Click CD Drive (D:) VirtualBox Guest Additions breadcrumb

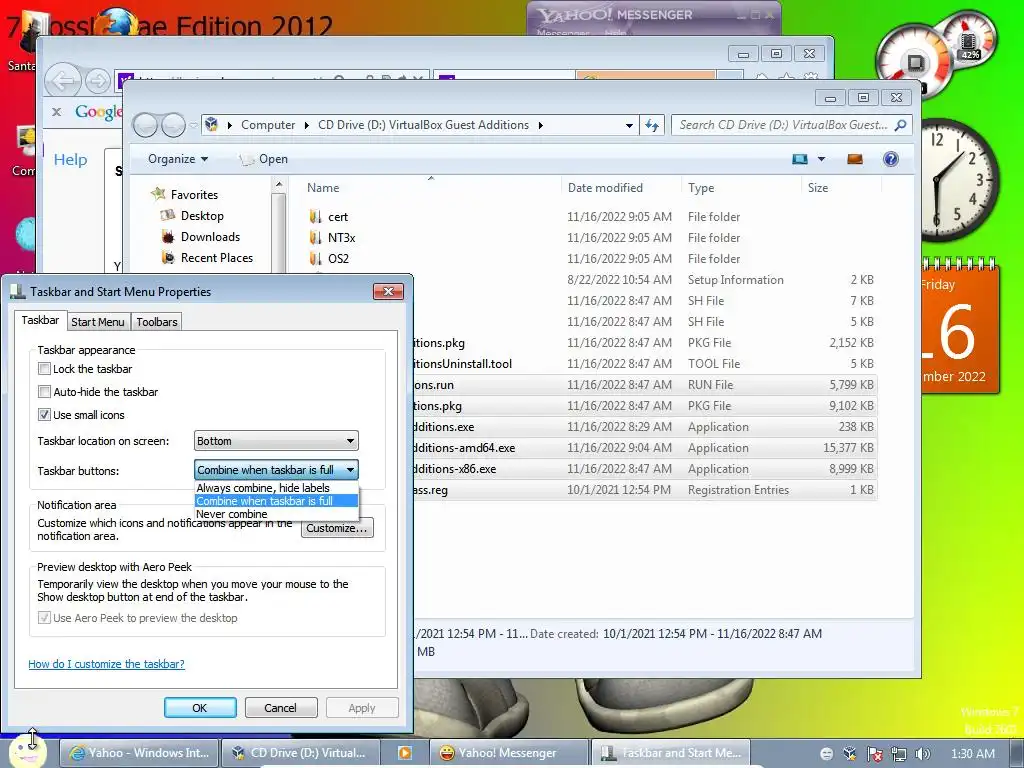tap(423, 125)
